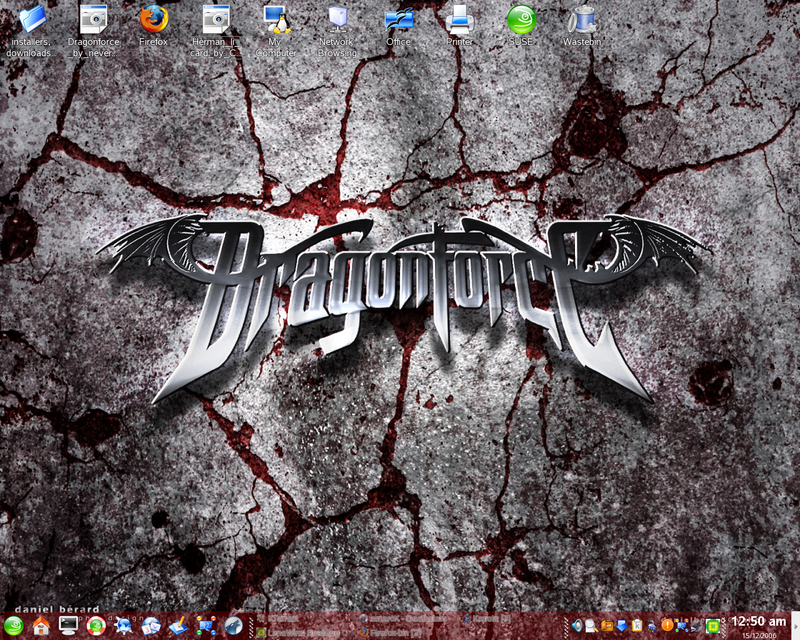This screenshot has height=640, width=800.
Task: Open the Dragonforce_by_never image file on desktop
Action: tap(93, 30)
